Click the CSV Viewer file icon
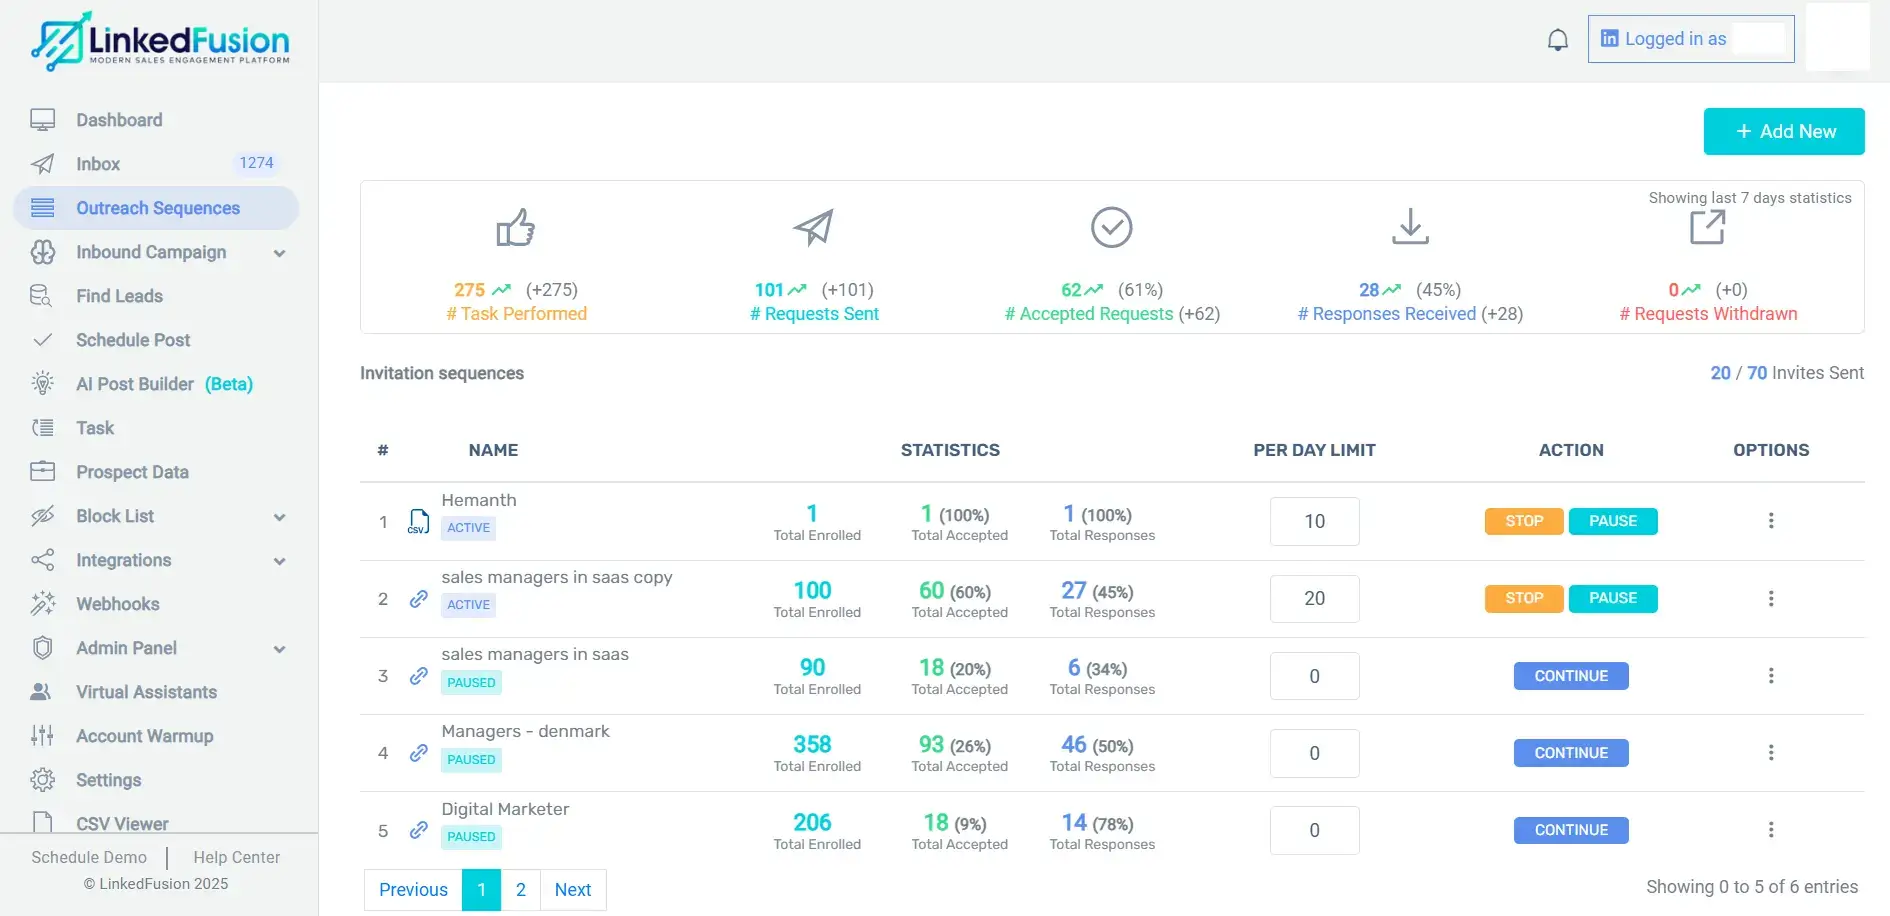Image resolution: width=1890 pixels, height=916 pixels. 42,823
